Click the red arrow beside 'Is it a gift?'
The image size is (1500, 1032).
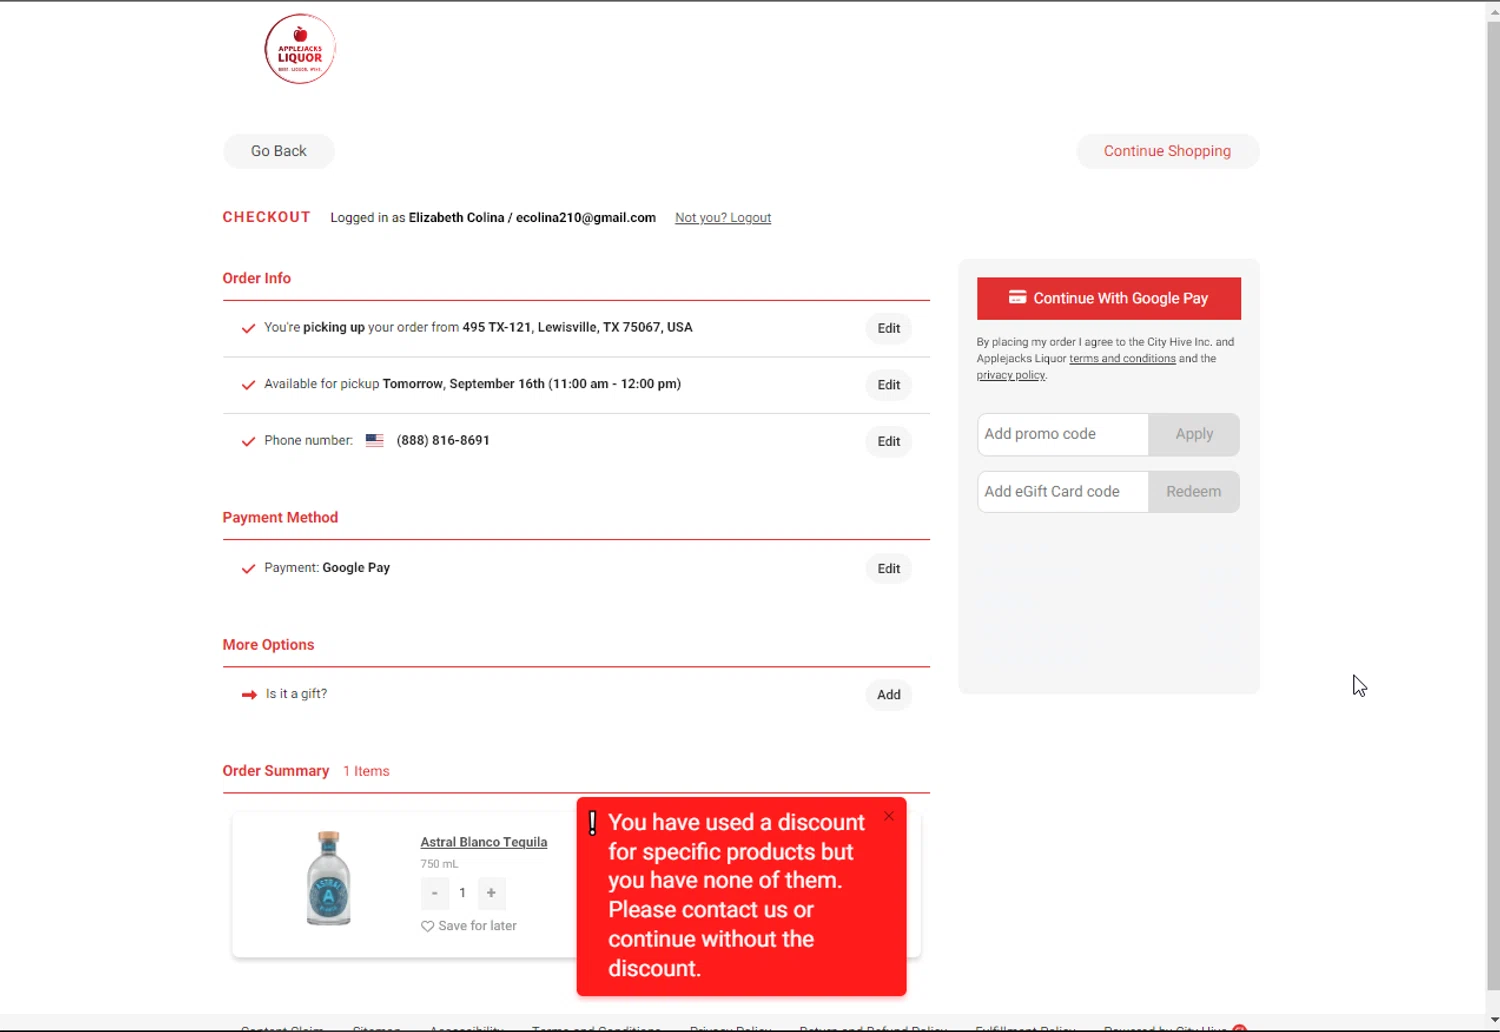249,694
